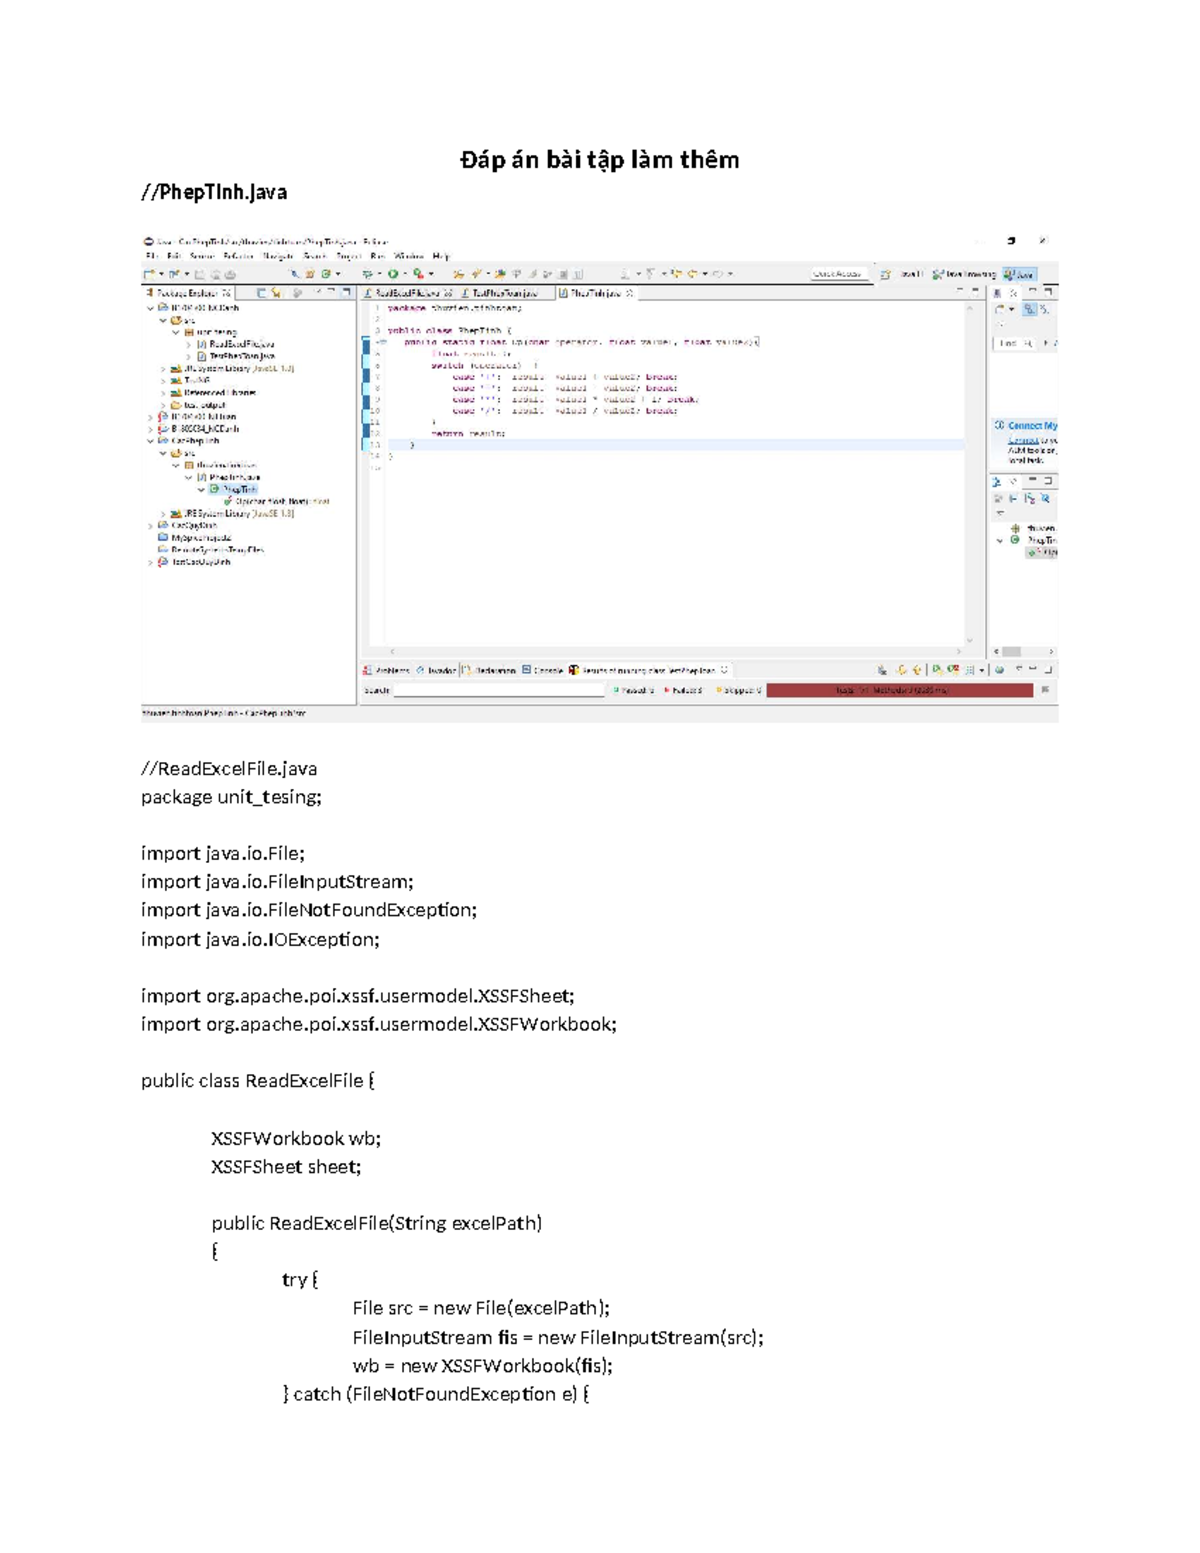Maximize the editor area
1200x1553 pixels.
(x=976, y=292)
